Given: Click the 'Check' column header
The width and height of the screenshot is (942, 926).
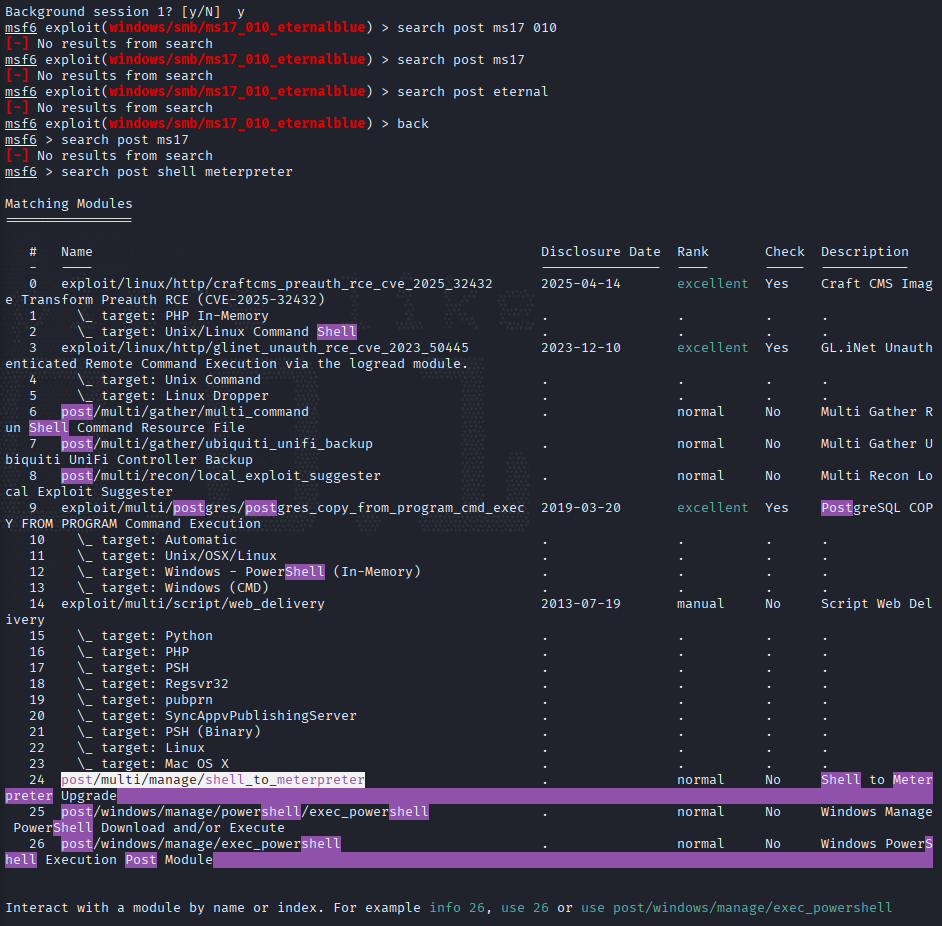Looking at the screenshot, I should click(785, 252).
